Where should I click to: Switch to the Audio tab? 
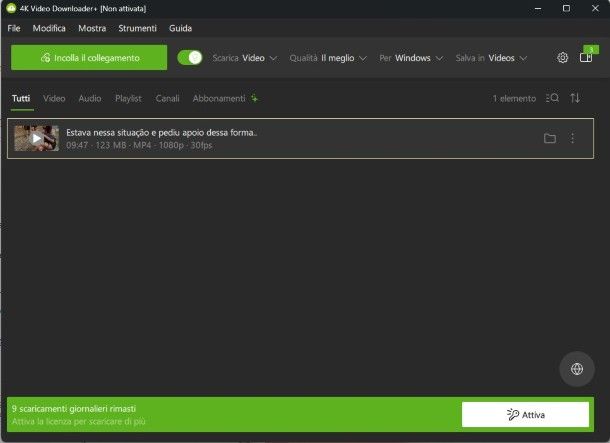pyautogui.click(x=90, y=98)
